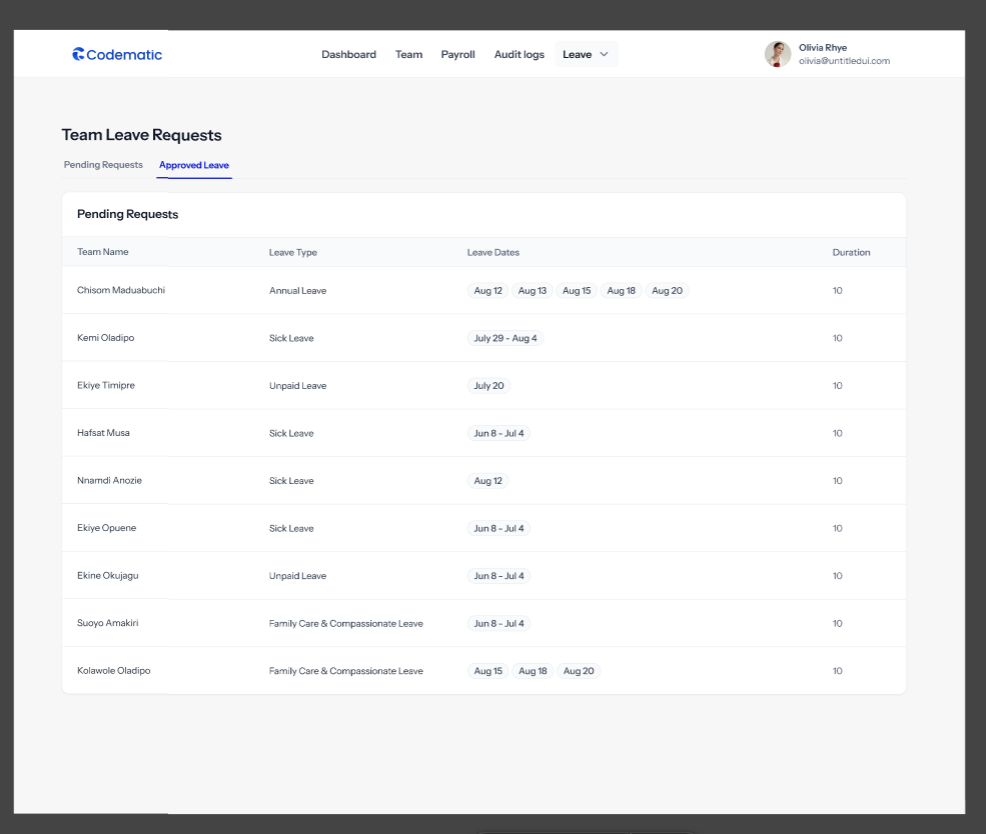The height and width of the screenshot is (834, 986).
Task: Click the Leave dropdown chevron
Action: 603,54
